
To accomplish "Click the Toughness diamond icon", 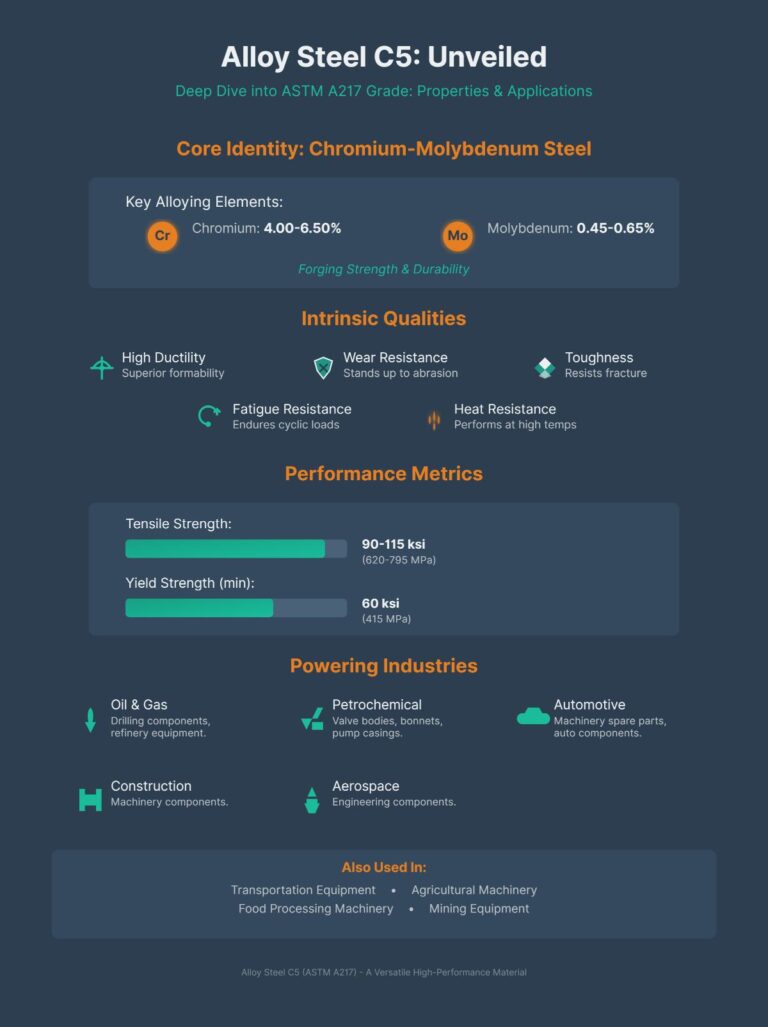I will (544, 367).
